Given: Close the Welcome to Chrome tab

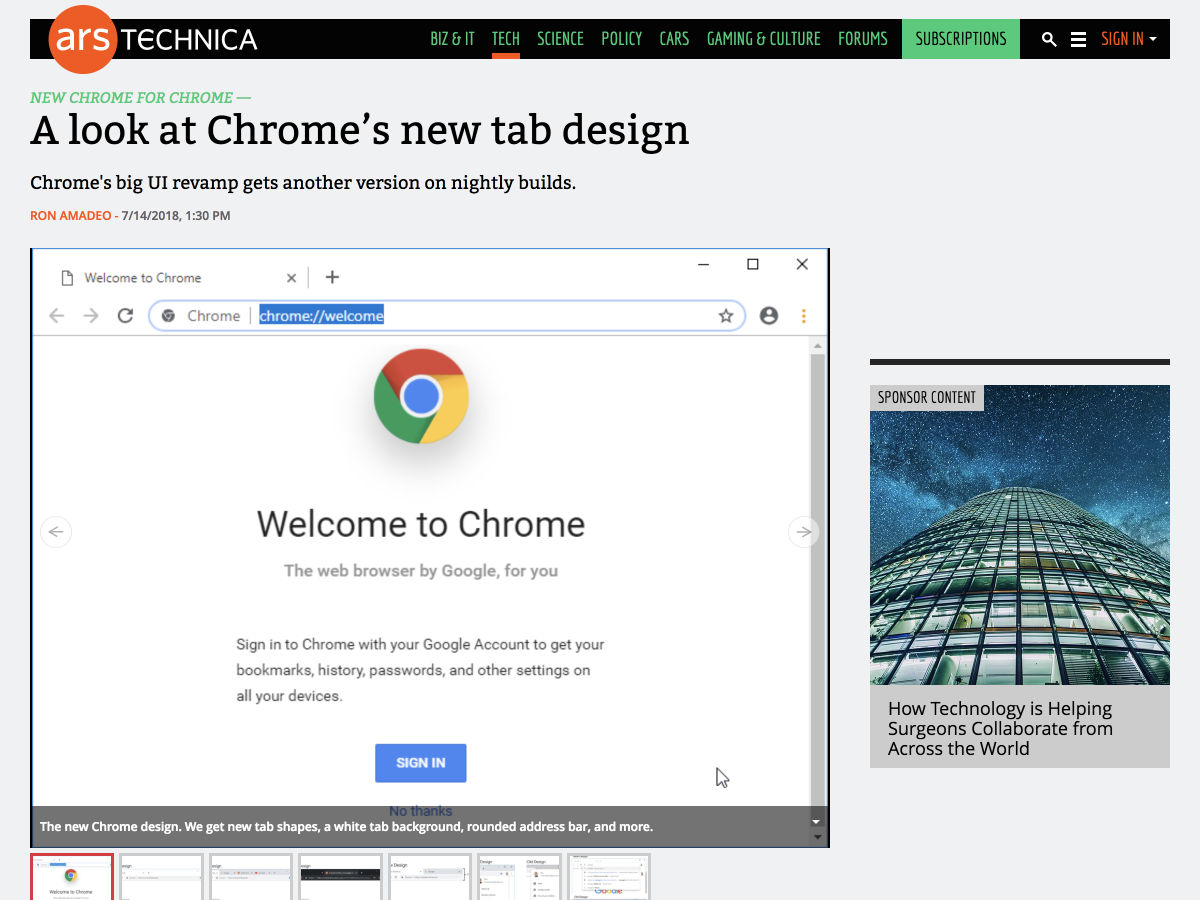Looking at the screenshot, I should [x=291, y=278].
